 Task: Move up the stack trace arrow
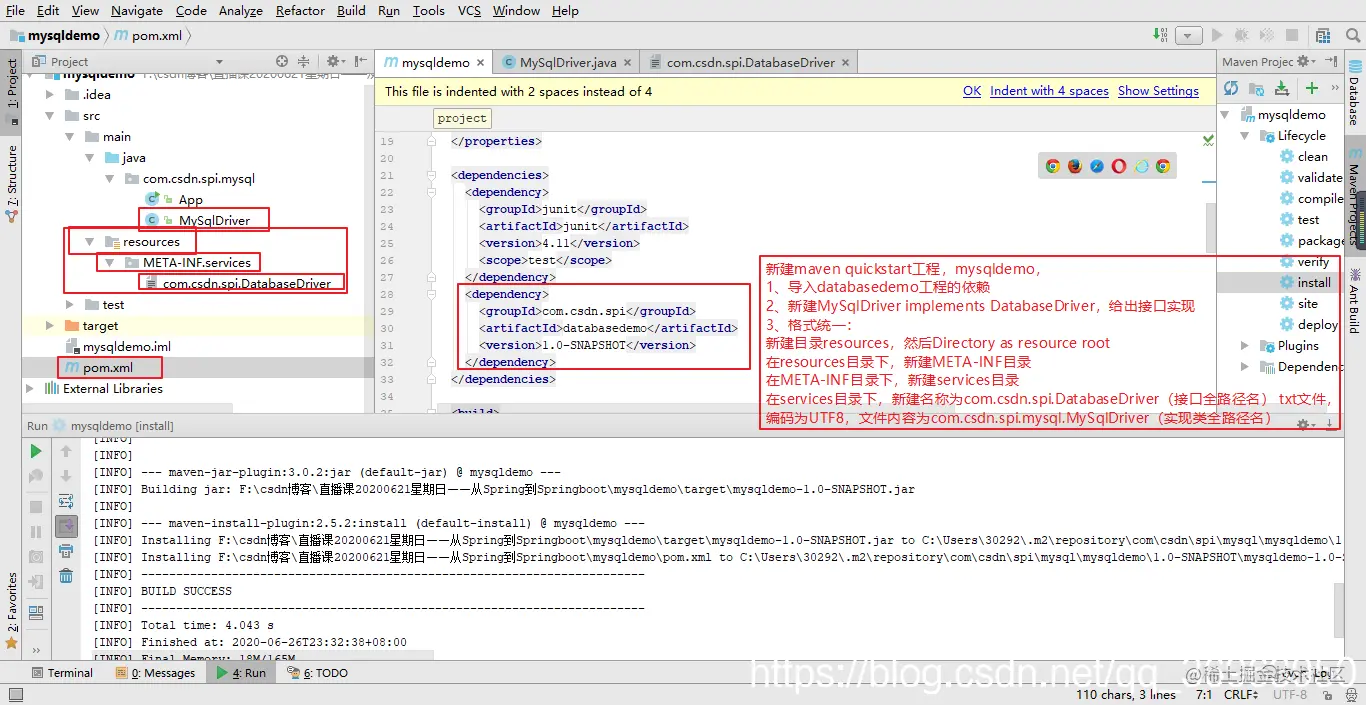(66, 452)
